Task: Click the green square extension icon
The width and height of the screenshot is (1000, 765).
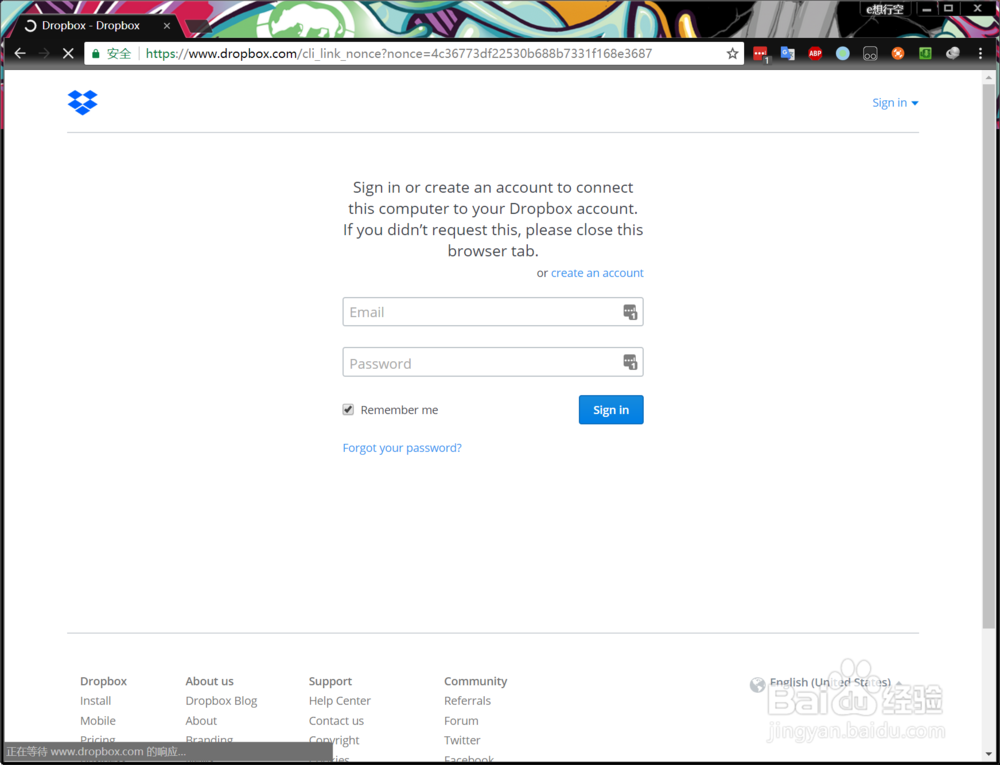Action: (x=925, y=54)
